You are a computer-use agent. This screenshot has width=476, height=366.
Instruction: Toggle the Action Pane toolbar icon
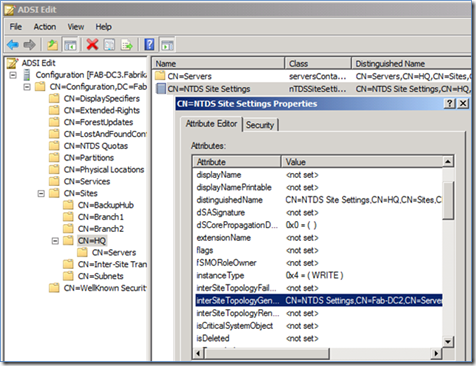coord(167,45)
